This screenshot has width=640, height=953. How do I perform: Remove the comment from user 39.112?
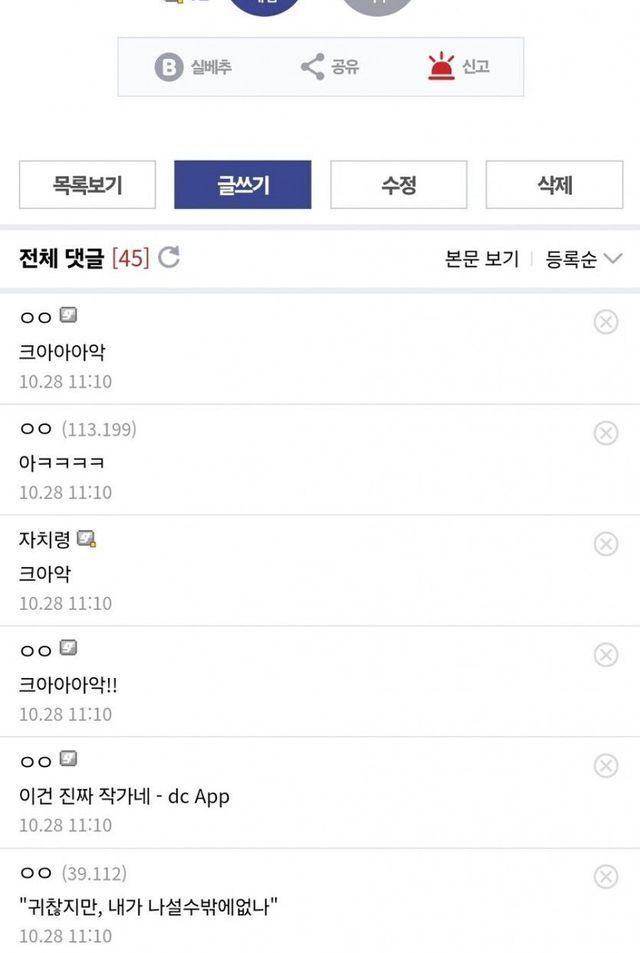pyautogui.click(x=606, y=877)
